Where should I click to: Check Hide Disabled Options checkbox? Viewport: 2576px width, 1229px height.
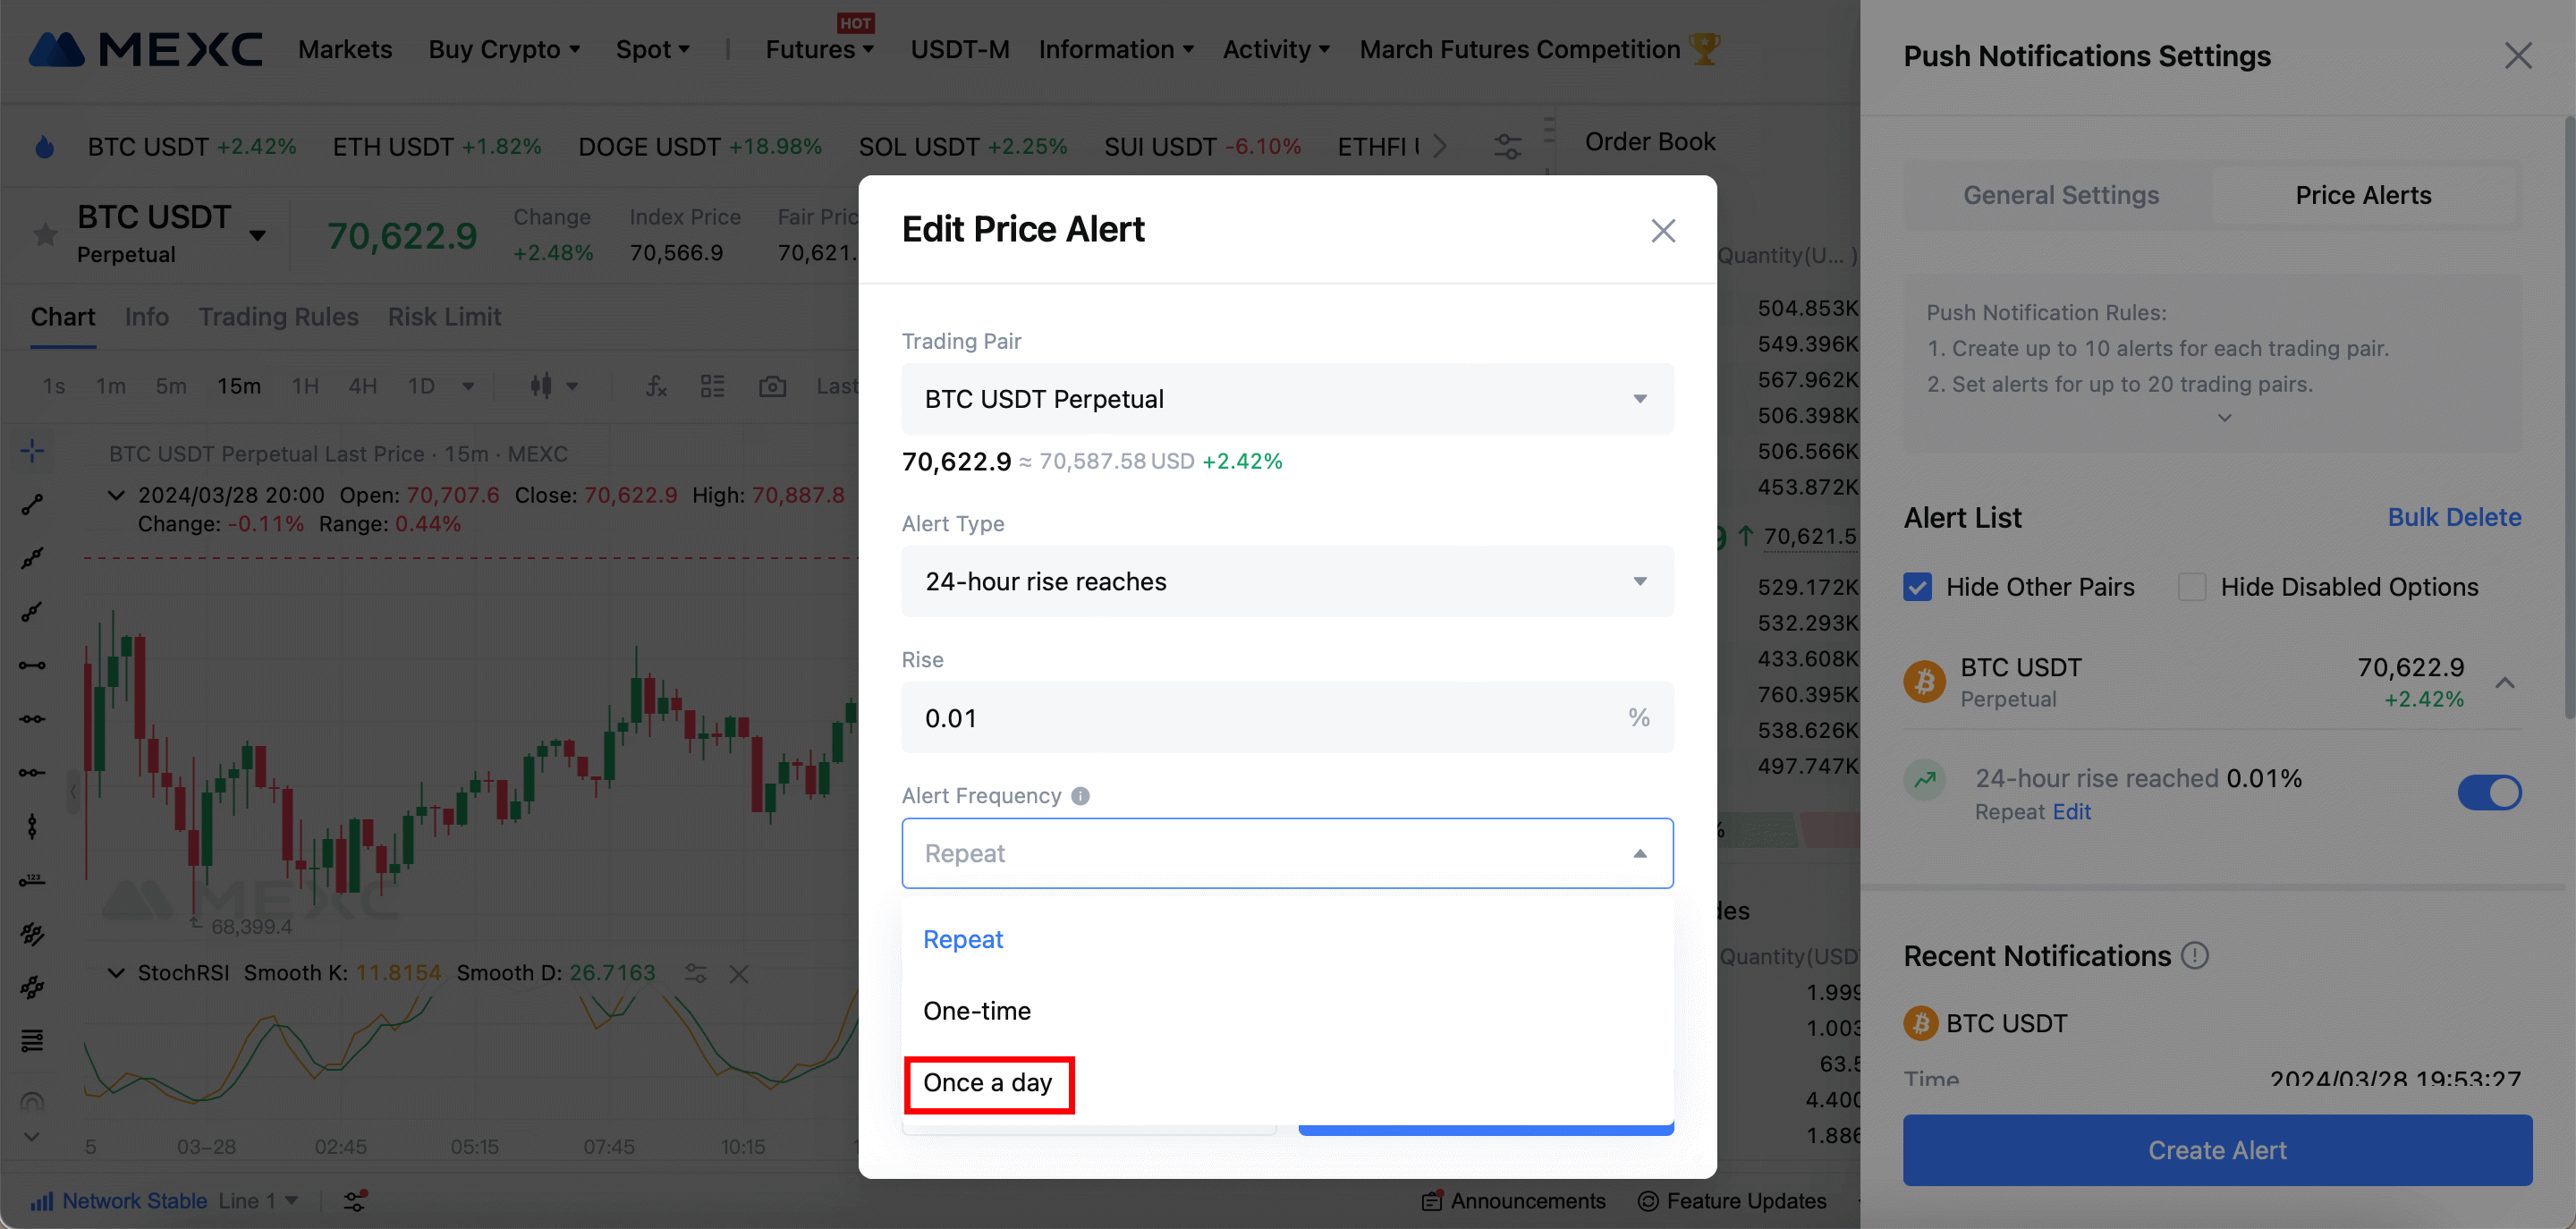(x=2191, y=587)
